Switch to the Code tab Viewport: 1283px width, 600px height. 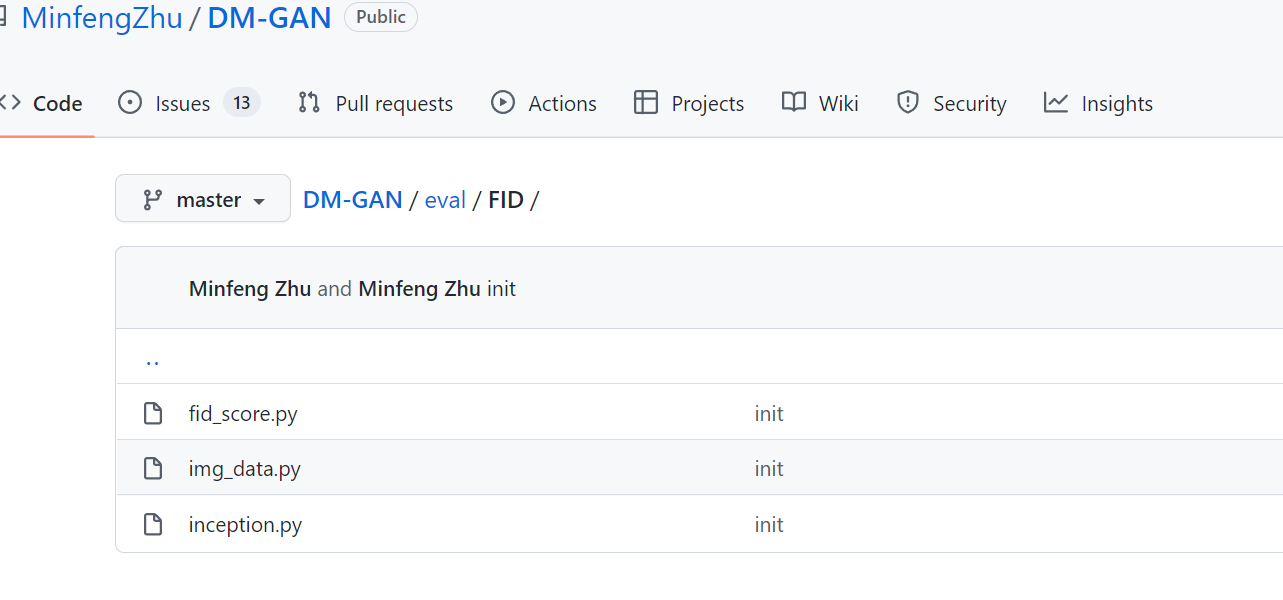(57, 102)
